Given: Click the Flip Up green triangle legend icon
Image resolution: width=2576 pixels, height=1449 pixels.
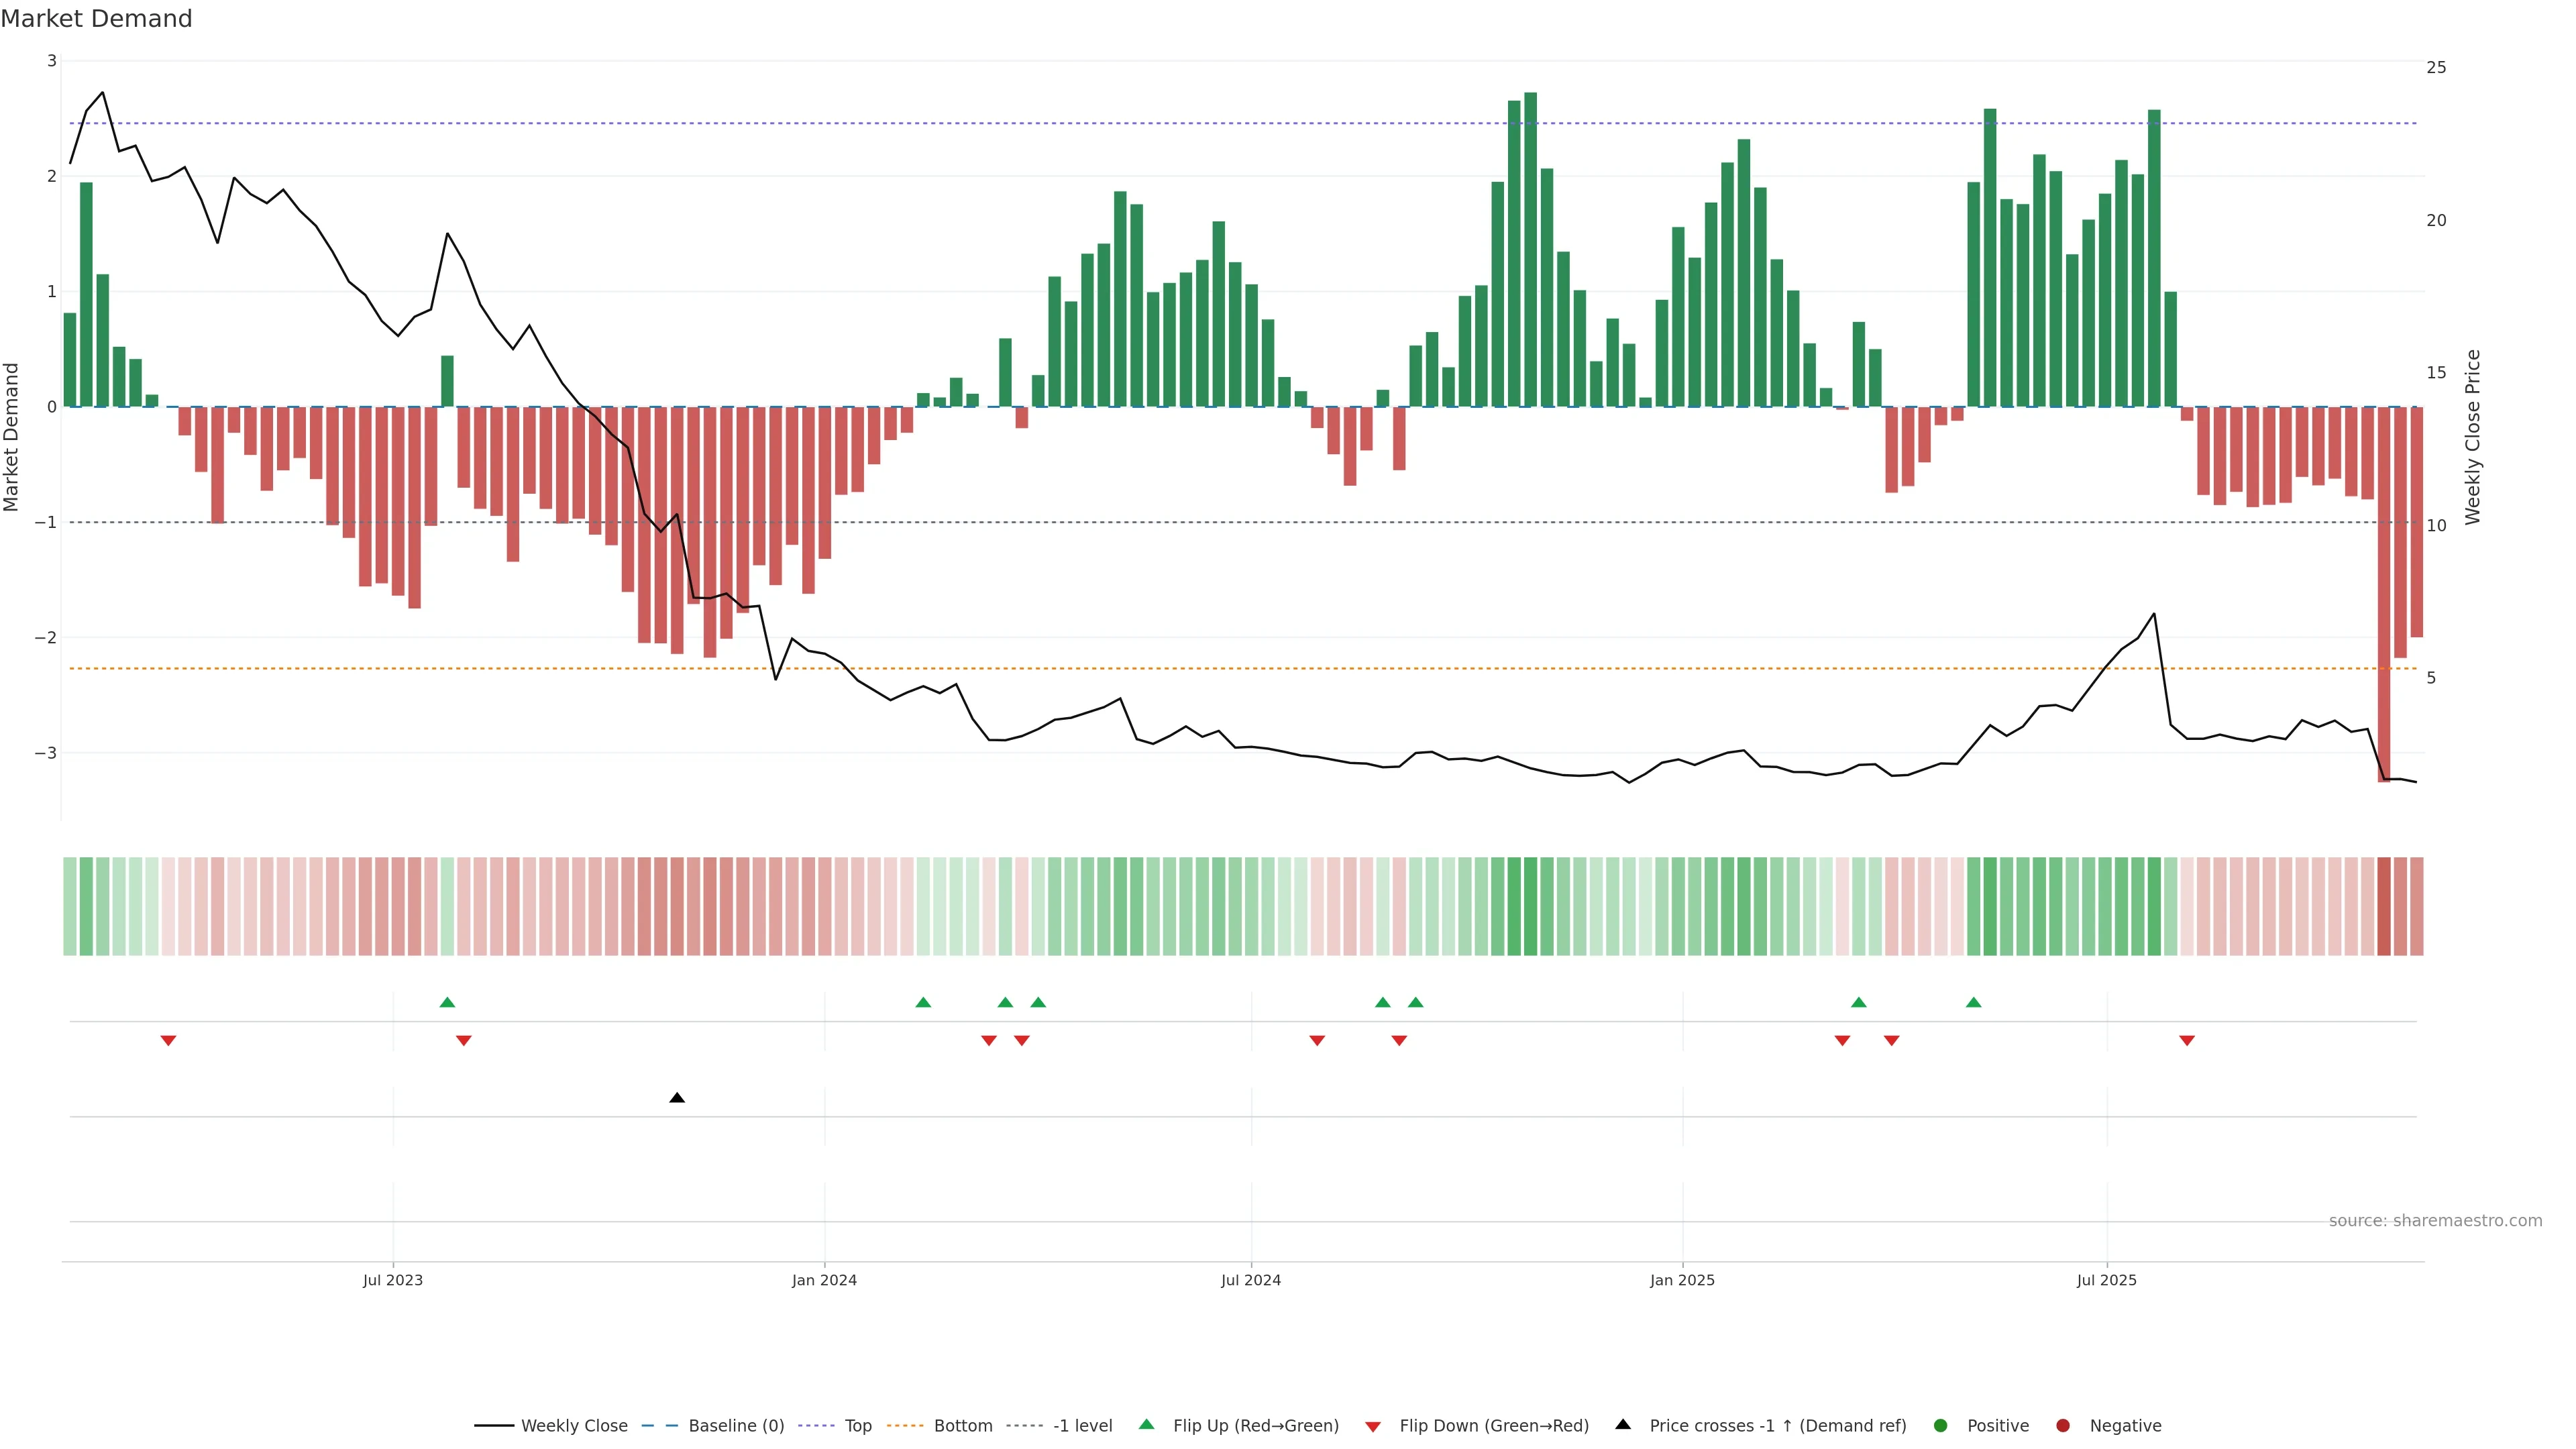Looking at the screenshot, I should click(x=1146, y=1424).
